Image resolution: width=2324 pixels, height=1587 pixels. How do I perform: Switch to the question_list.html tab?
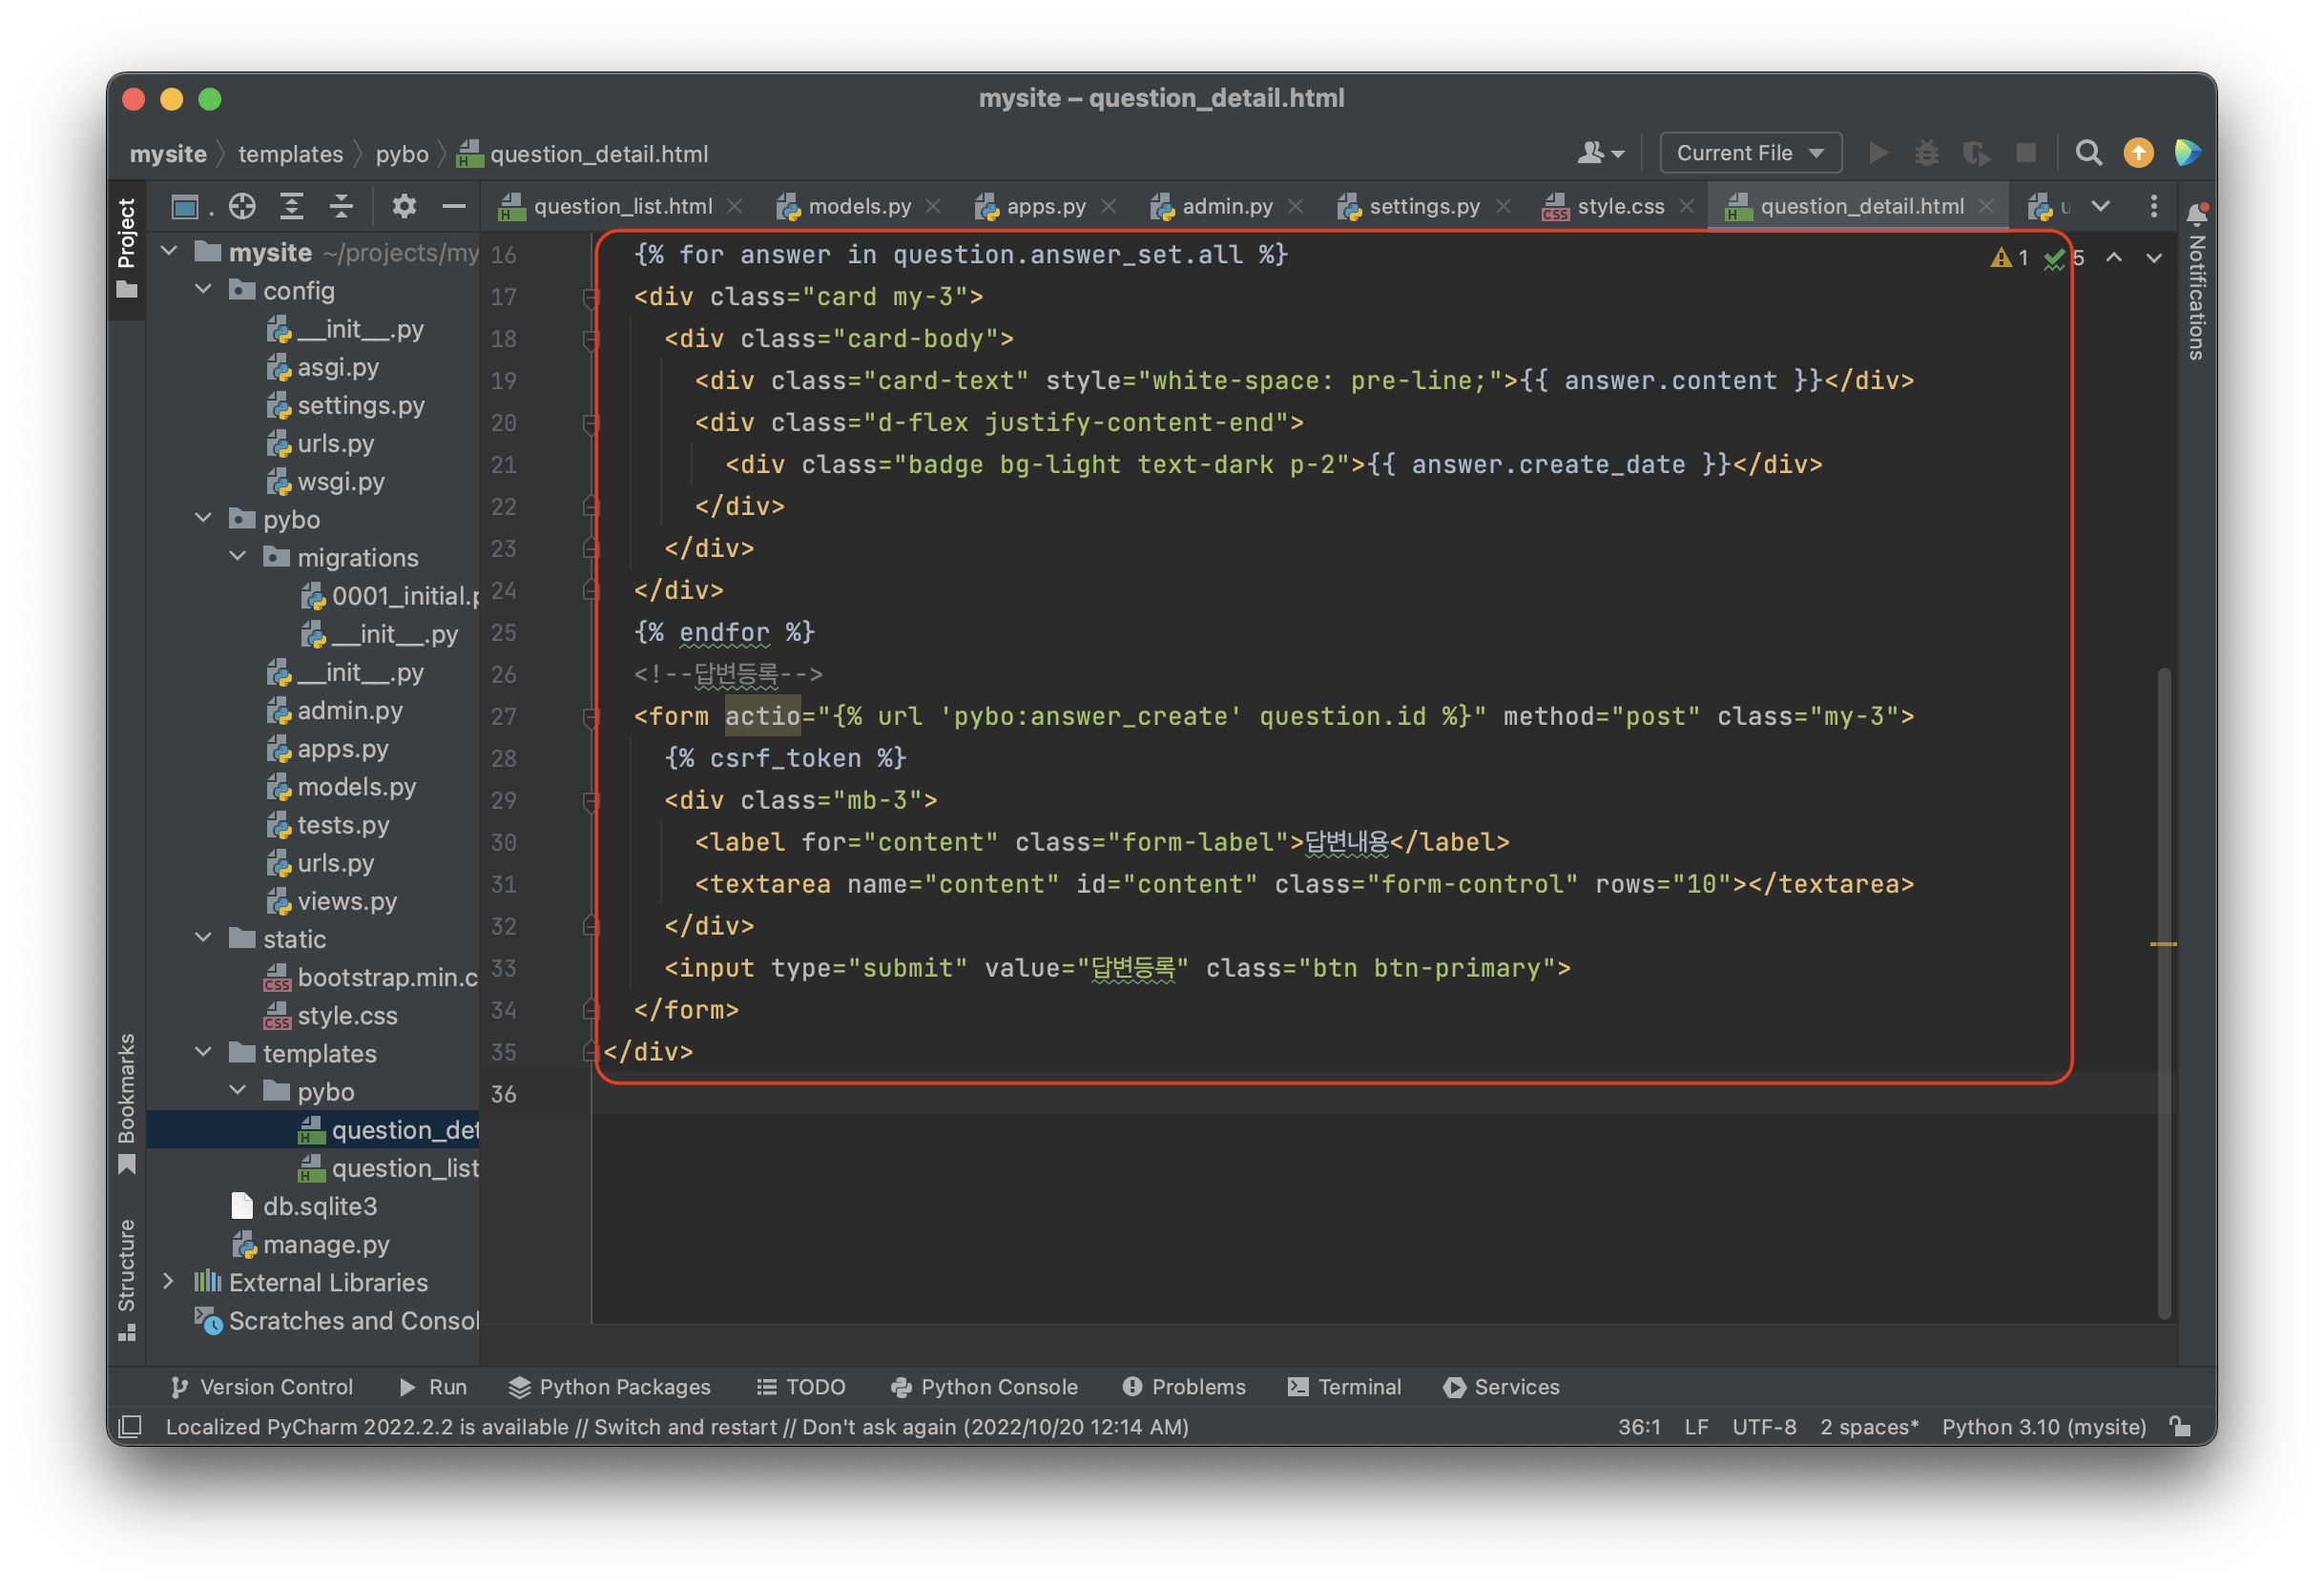point(622,206)
